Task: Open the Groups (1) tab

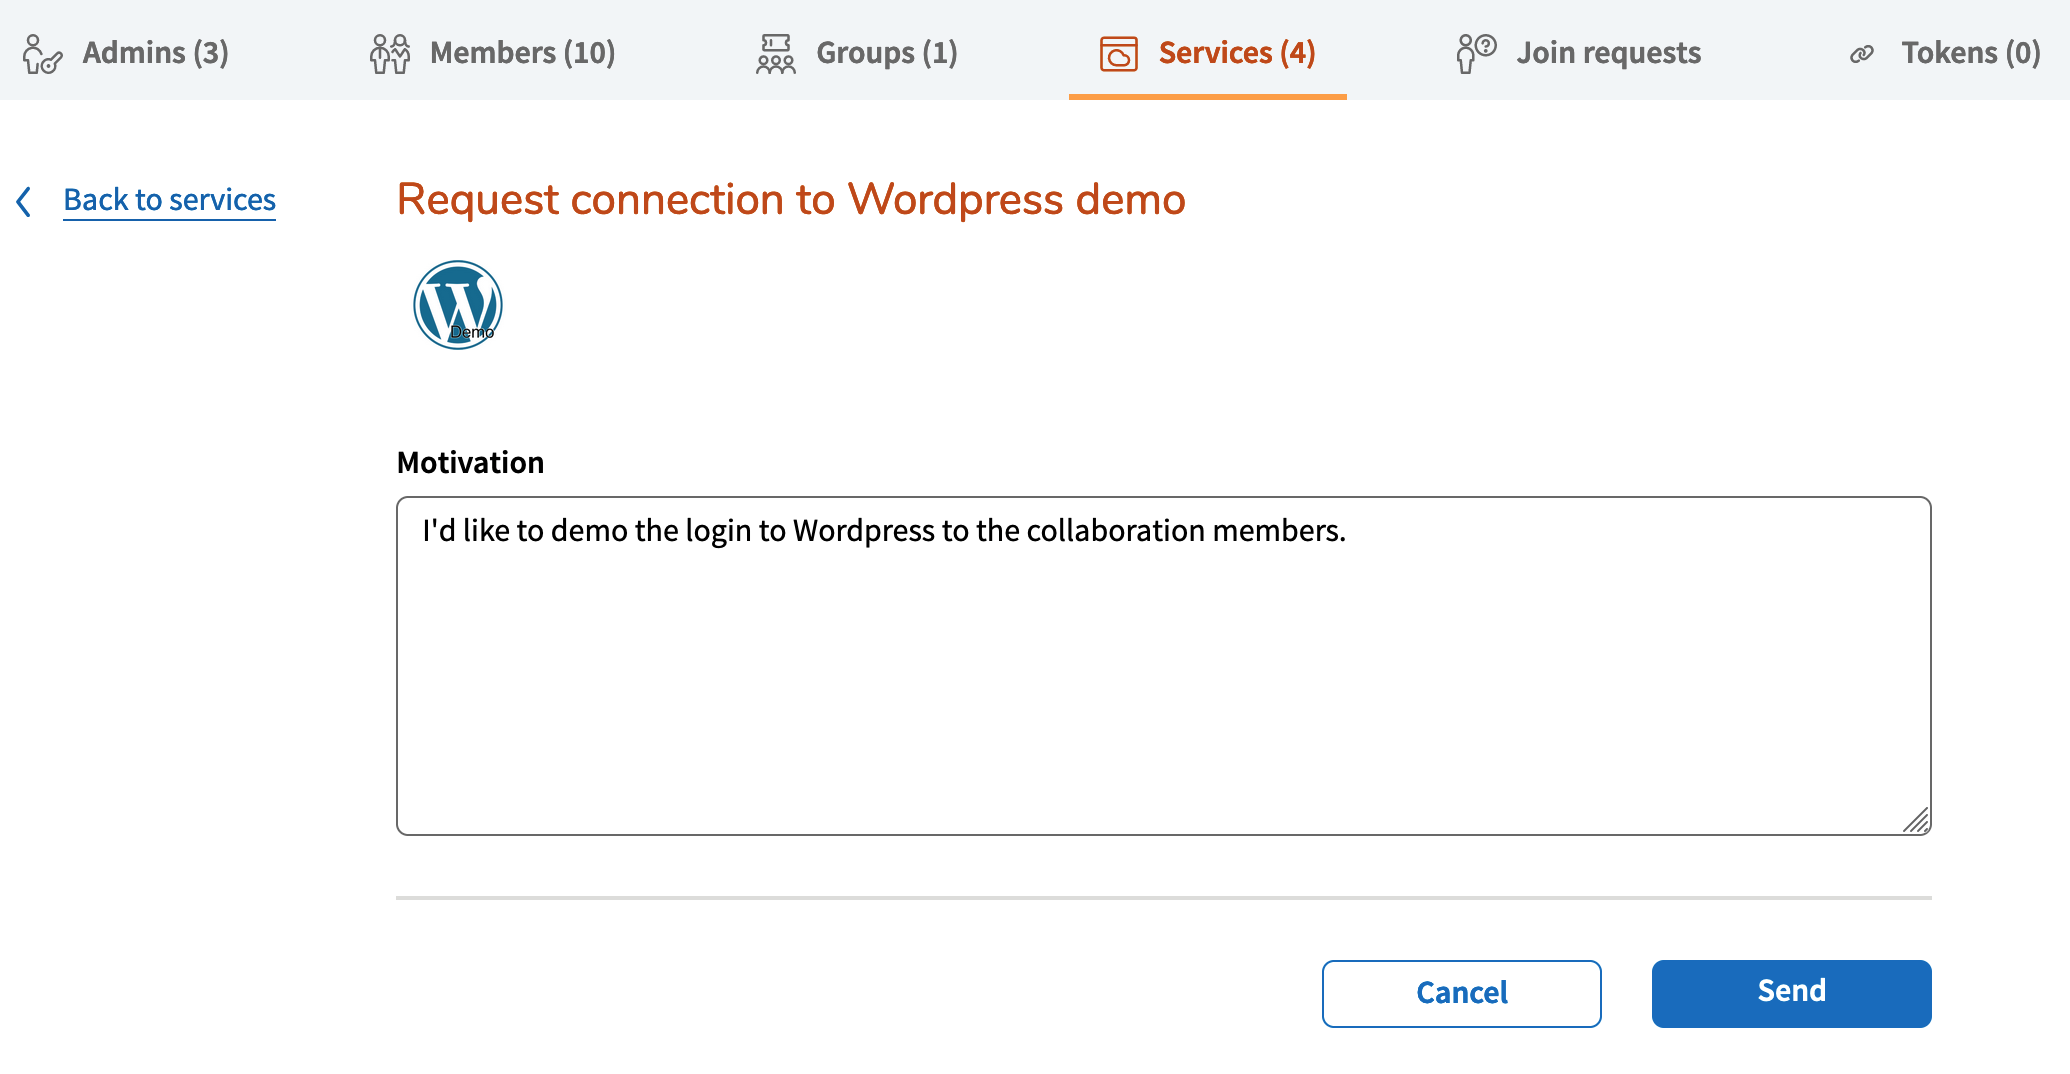Action: 857,53
